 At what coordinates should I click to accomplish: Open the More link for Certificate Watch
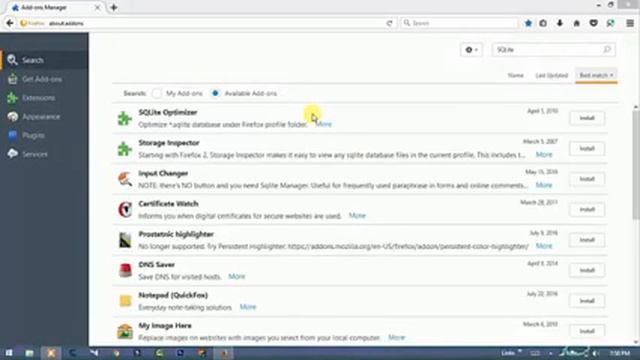coord(357,216)
